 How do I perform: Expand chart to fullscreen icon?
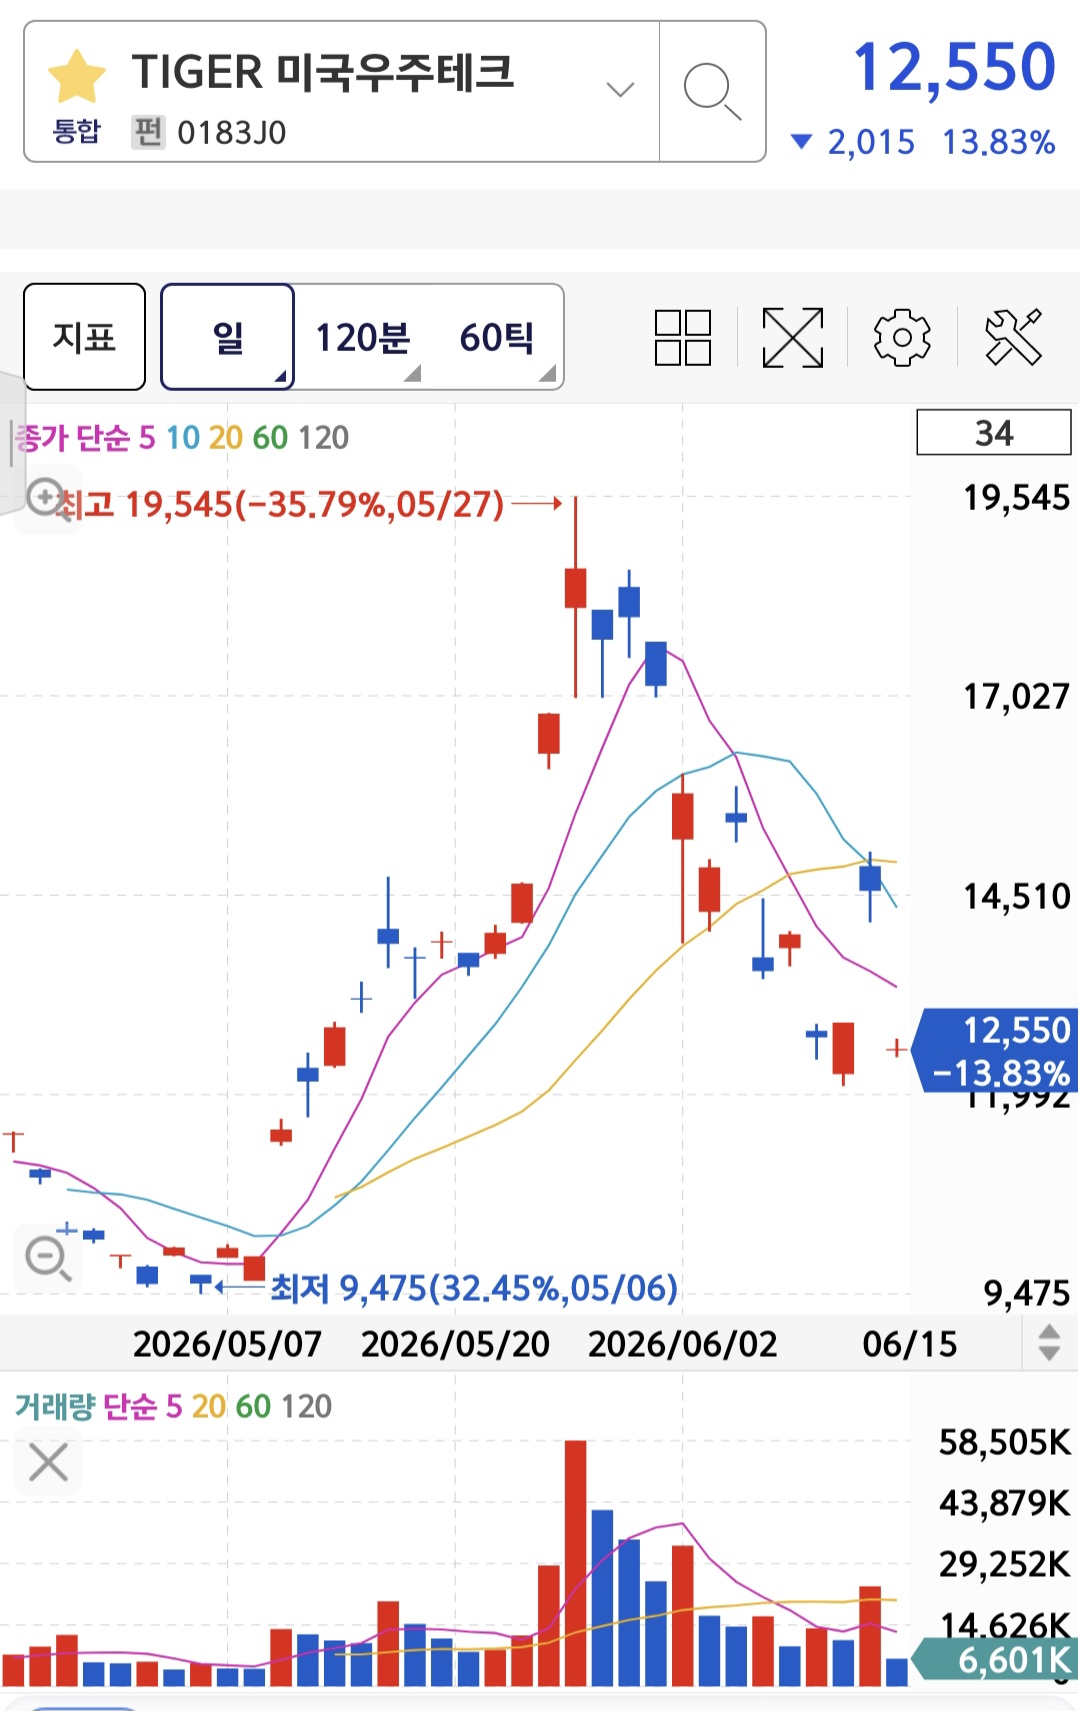[x=793, y=337]
